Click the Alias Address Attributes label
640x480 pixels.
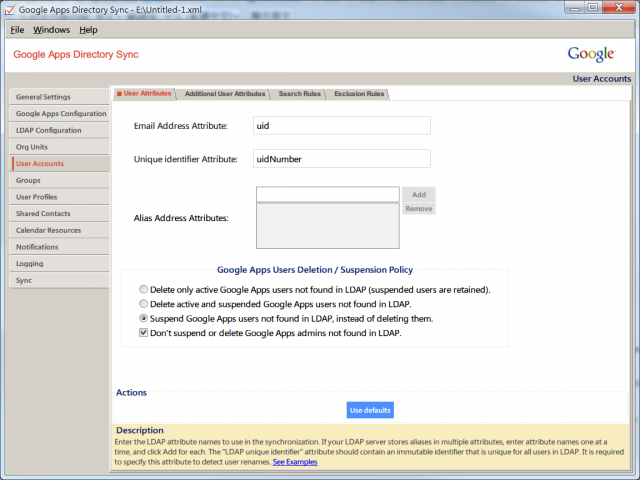coord(181,218)
